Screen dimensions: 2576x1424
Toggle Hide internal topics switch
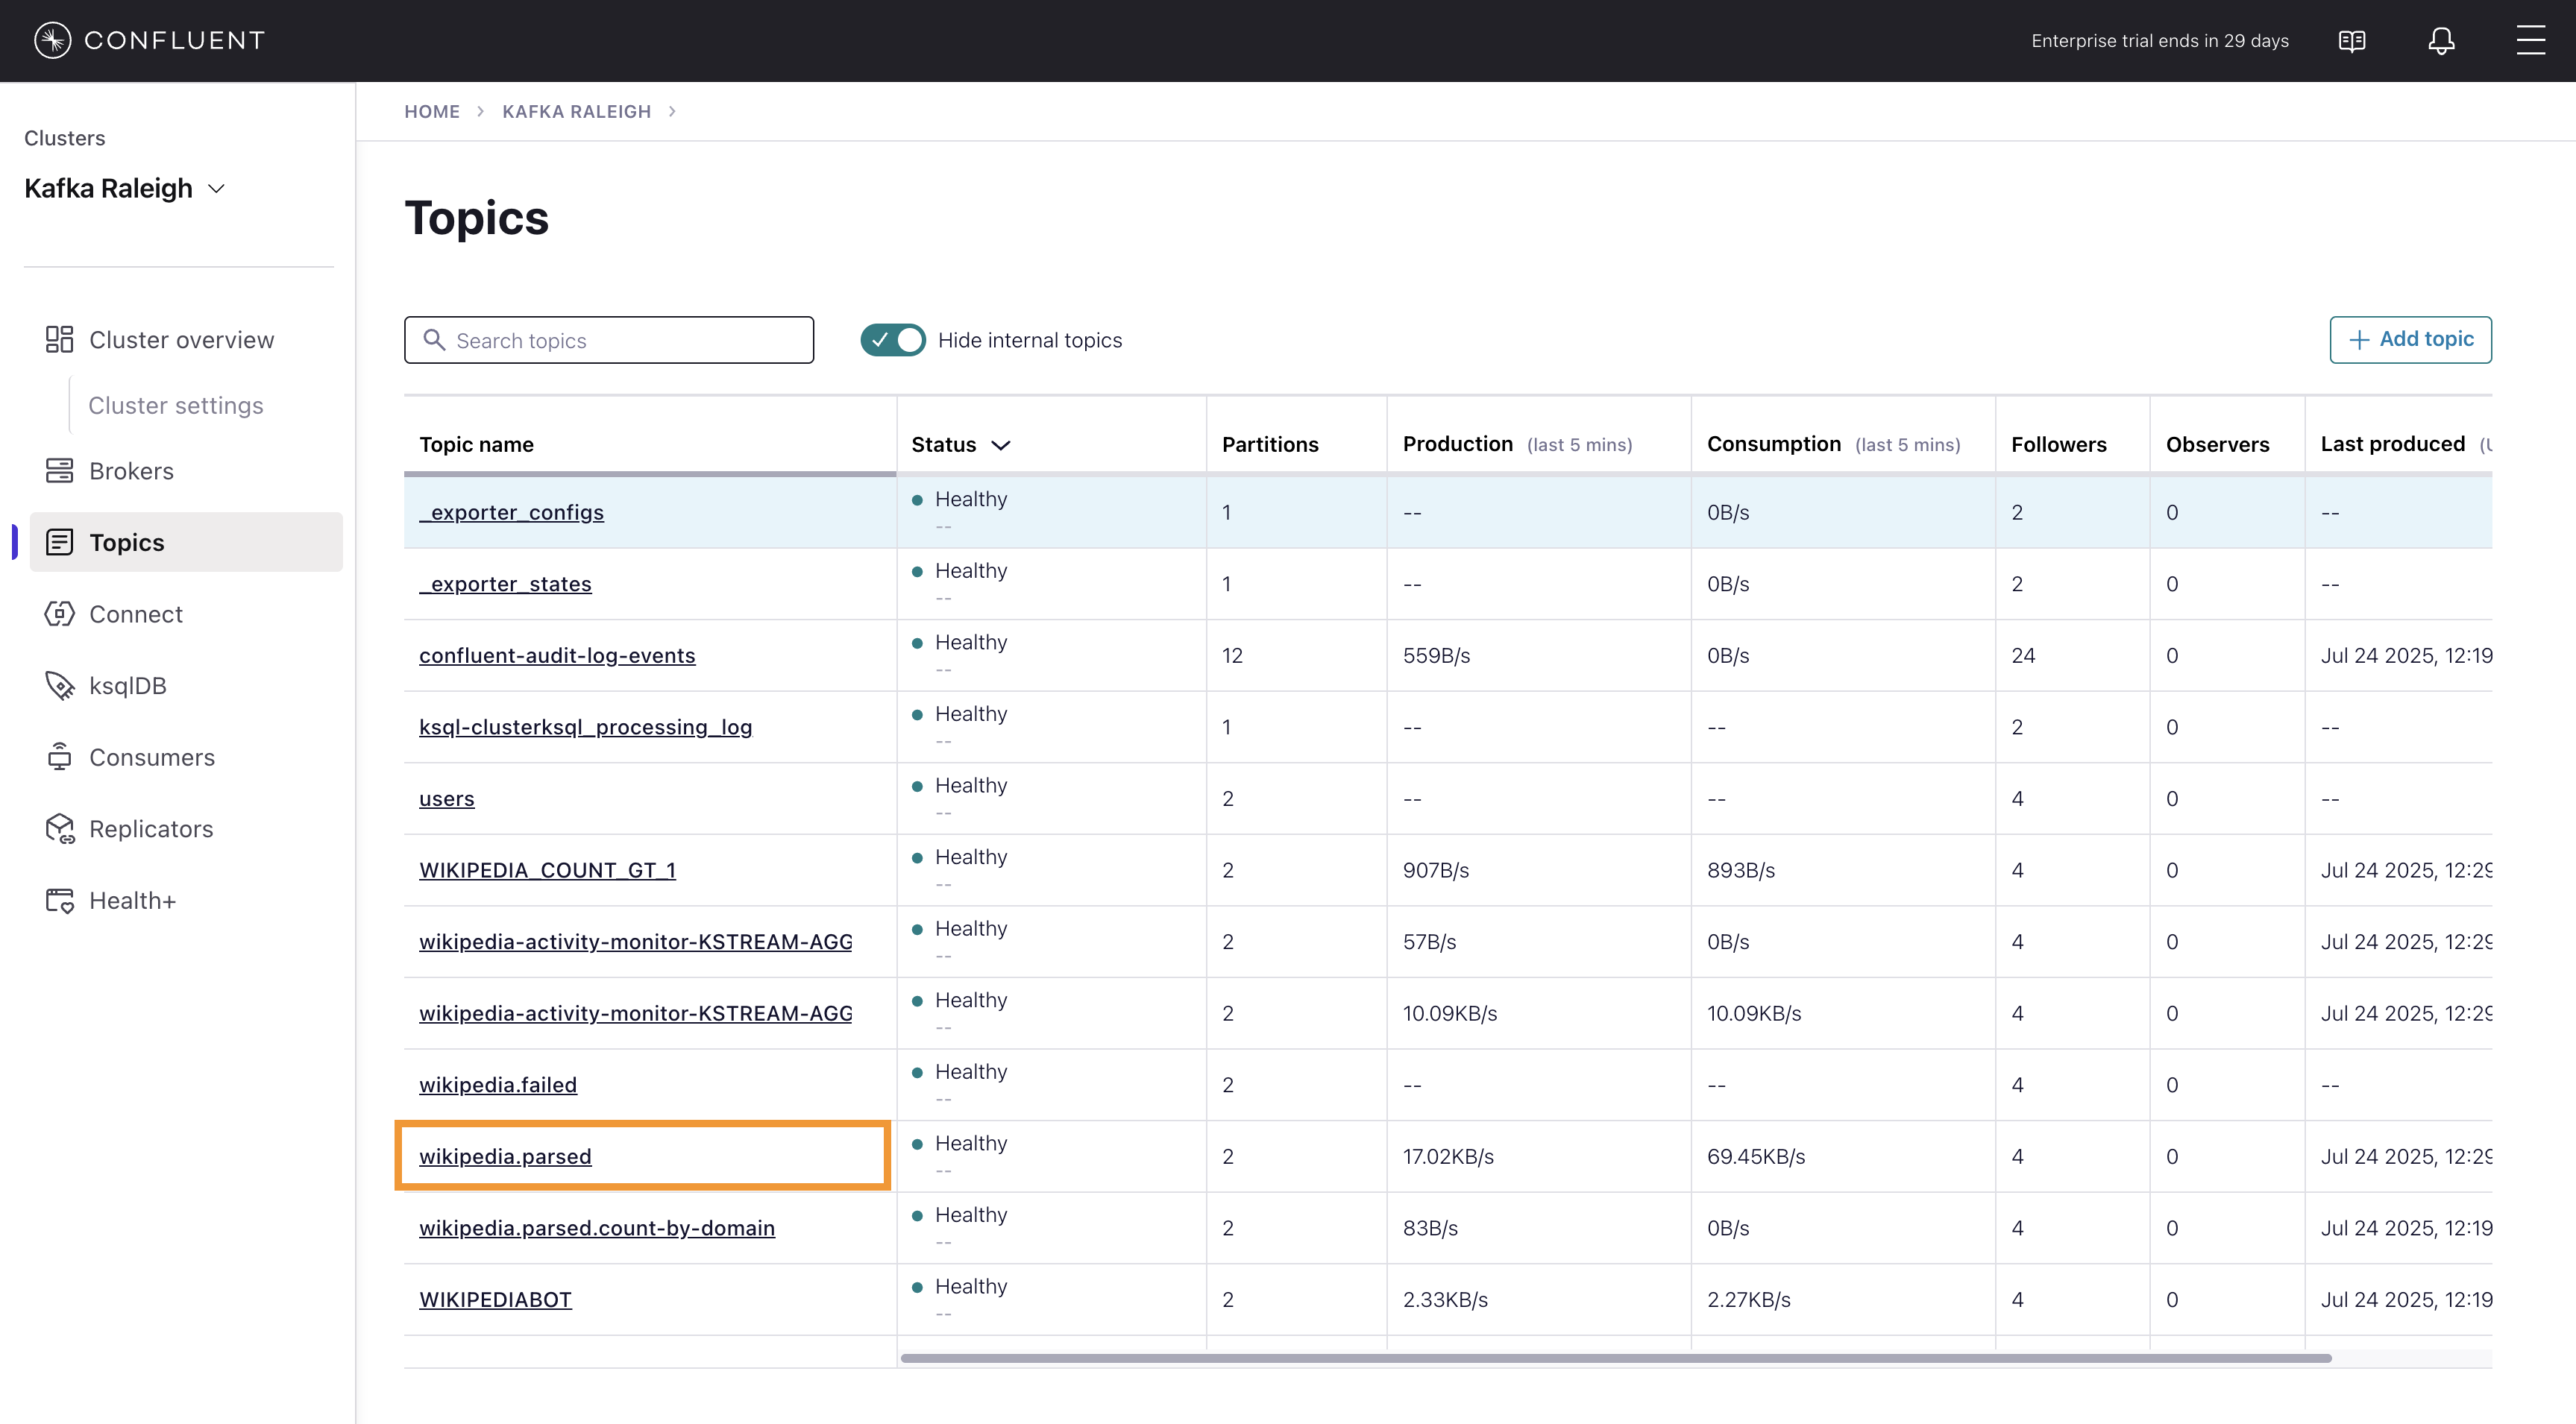(892, 340)
